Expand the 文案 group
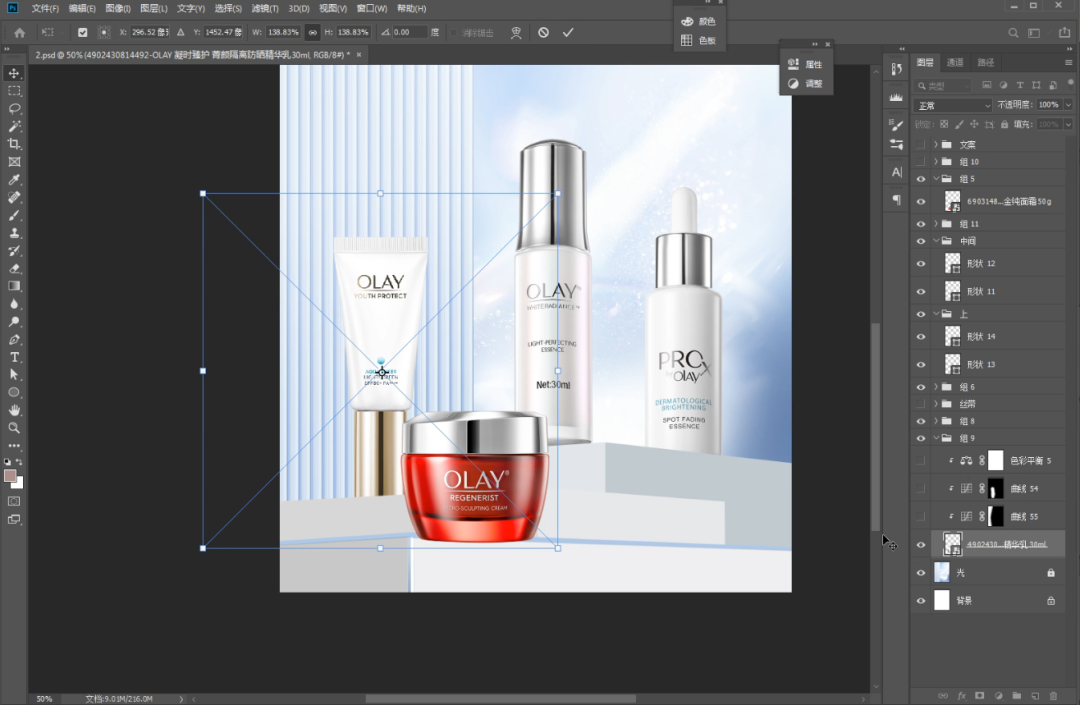 coord(936,145)
